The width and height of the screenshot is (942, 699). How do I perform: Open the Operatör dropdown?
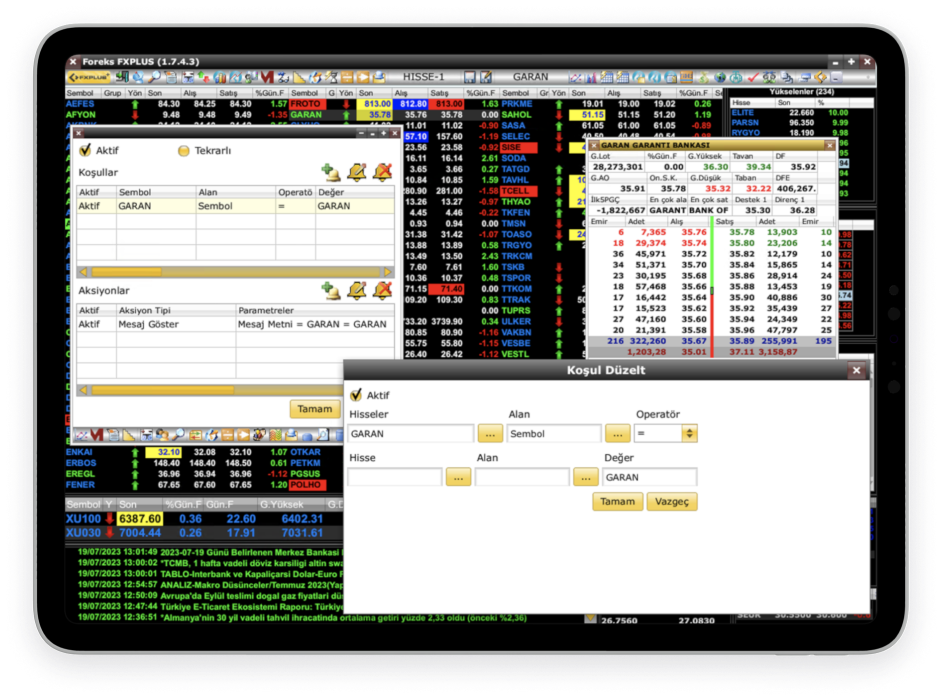pos(689,434)
